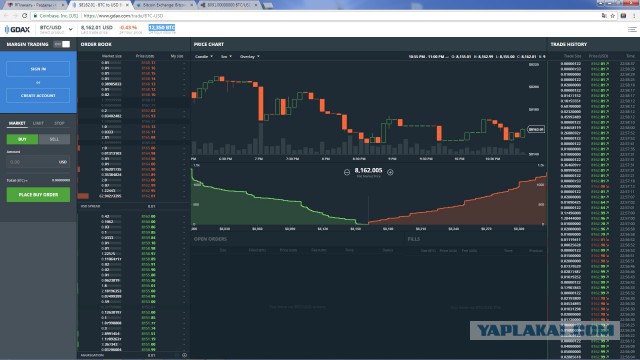
Task: Open Chrome three-dot menu
Action: (634, 16)
